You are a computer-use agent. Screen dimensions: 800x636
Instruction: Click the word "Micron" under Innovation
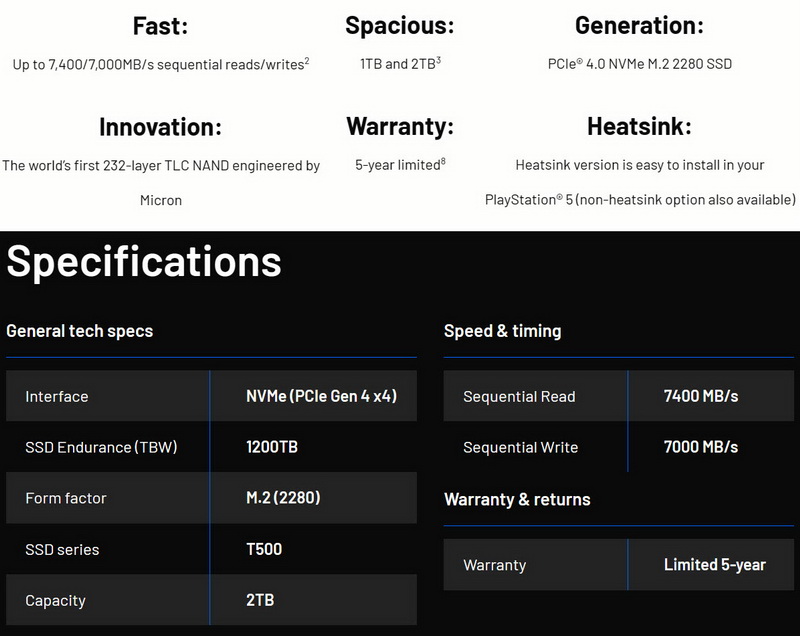[x=161, y=200]
